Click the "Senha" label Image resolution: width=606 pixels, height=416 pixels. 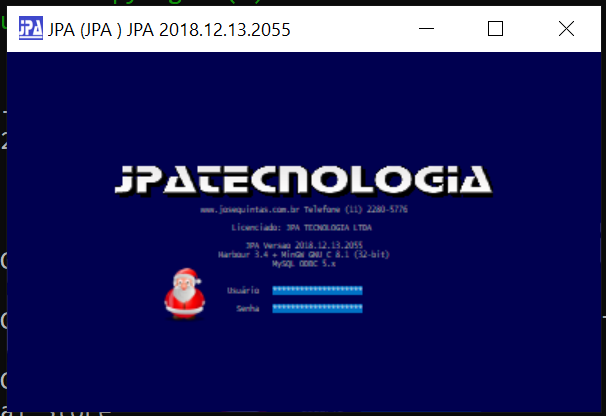(x=248, y=309)
